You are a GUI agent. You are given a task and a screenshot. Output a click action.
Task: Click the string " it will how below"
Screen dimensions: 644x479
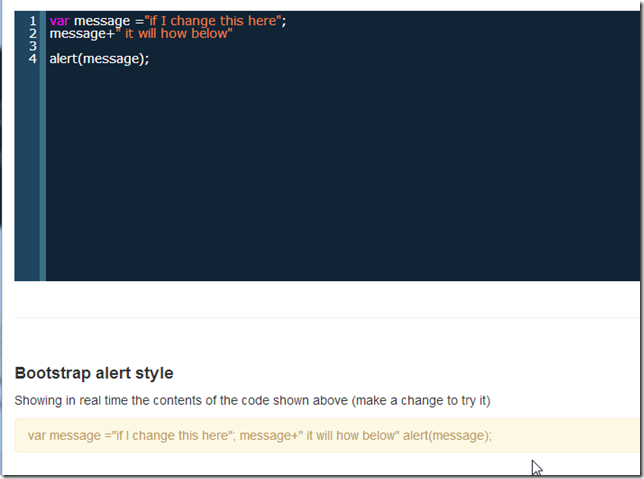point(174,33)
